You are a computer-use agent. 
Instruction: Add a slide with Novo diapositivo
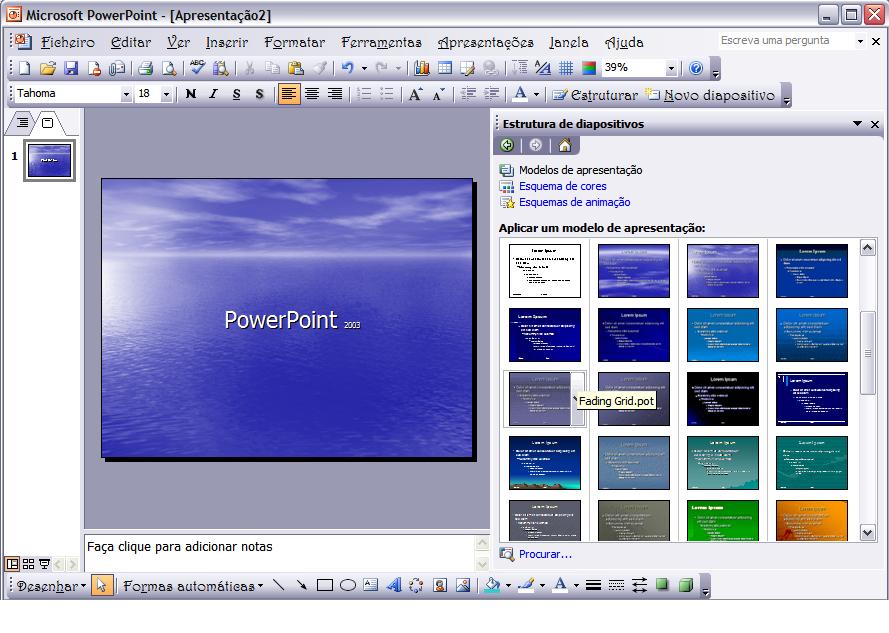click(x=710, y=95)
